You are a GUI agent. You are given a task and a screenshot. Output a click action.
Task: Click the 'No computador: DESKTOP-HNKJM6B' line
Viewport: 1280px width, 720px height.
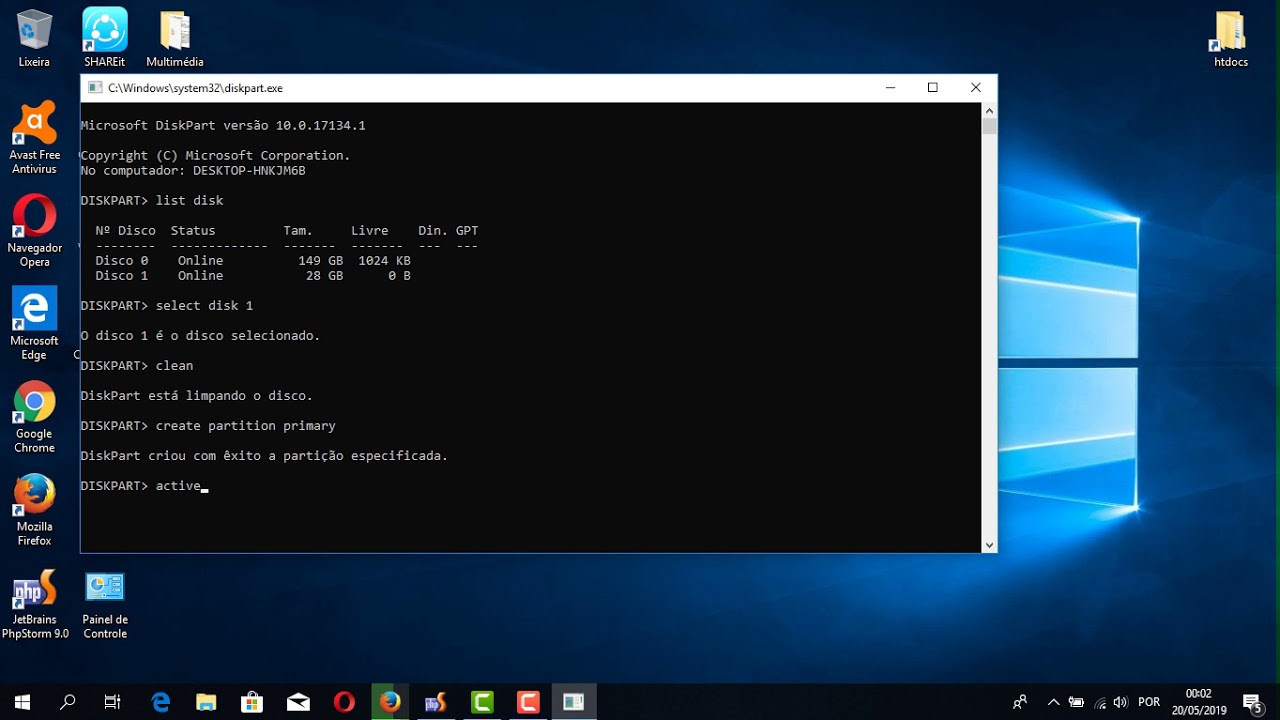point(193,171)
